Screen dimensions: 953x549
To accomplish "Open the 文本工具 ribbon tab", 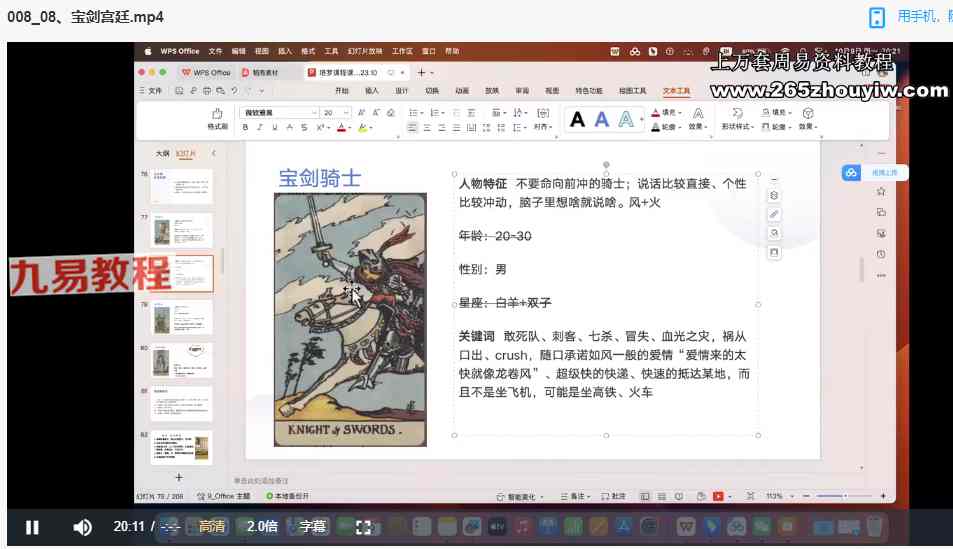I will pos(676,91).
